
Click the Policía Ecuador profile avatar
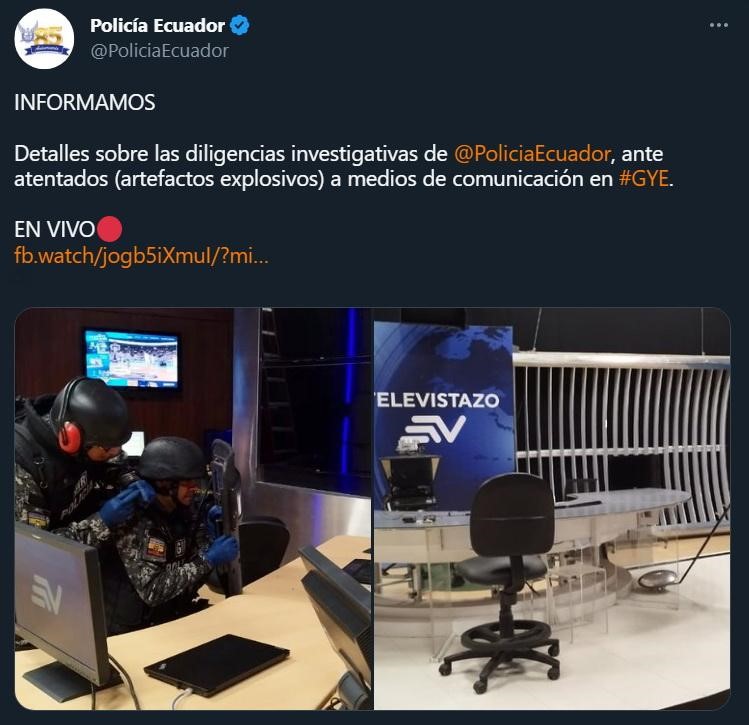click(x=44, y=39)
